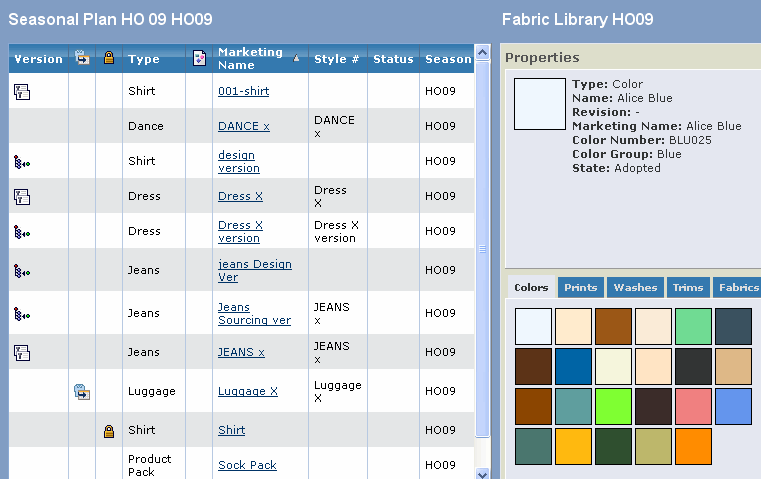Image resolution: width=761 pixels, height=479 pixels.
Task: Select the salmon pink color swatch
Action: 693,406
